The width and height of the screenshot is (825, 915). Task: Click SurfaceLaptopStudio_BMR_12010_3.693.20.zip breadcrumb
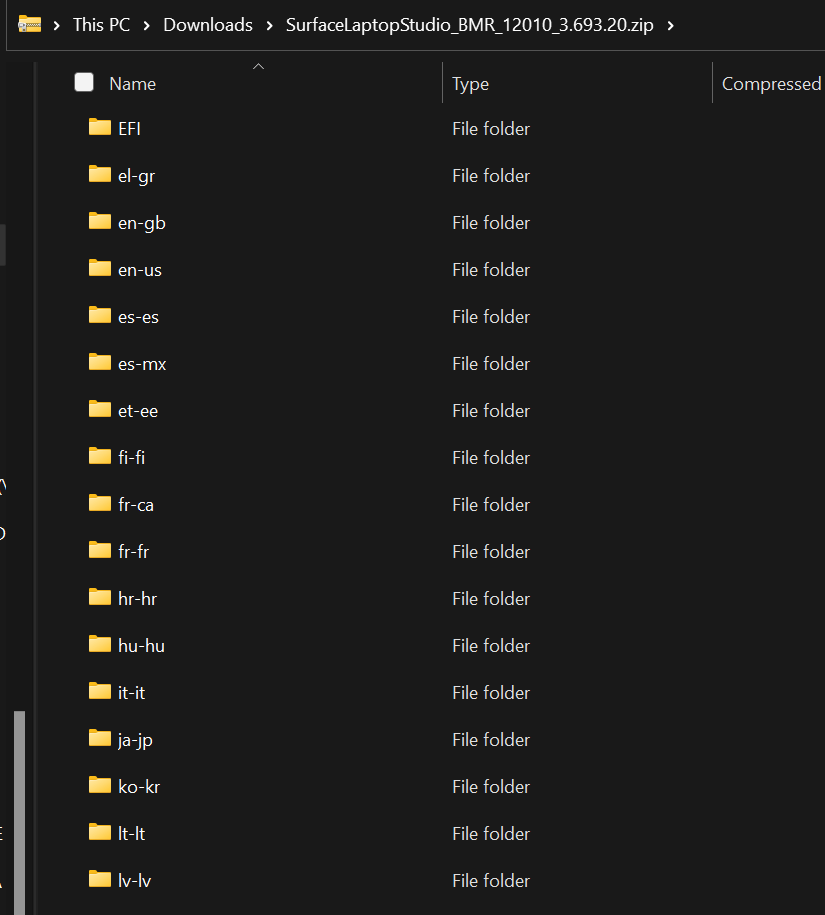click(x=470, y=25)
